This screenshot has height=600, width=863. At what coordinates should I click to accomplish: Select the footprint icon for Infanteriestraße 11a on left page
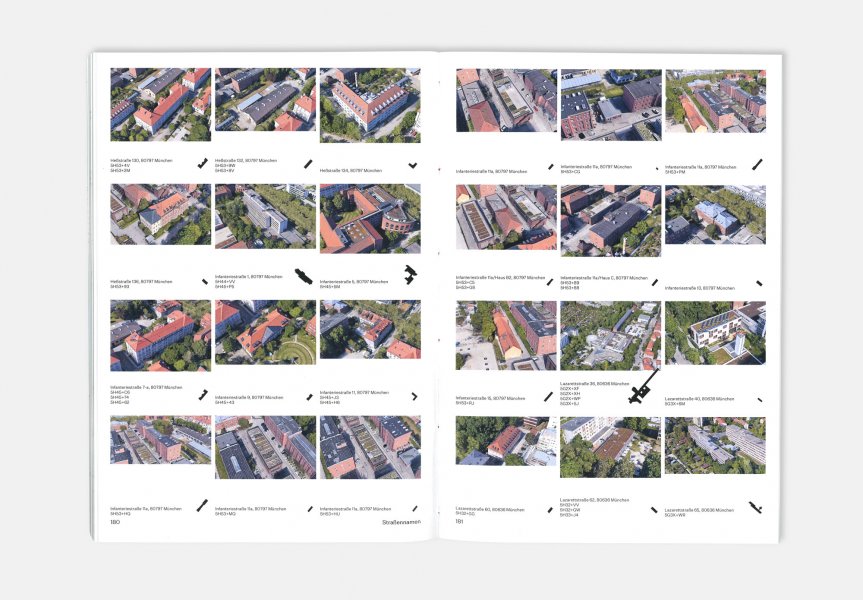point(202,506)
